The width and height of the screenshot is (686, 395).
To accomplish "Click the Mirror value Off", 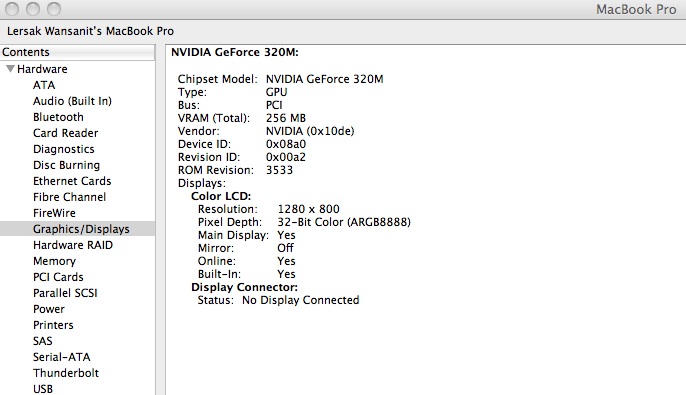I will tap(285, 248).
